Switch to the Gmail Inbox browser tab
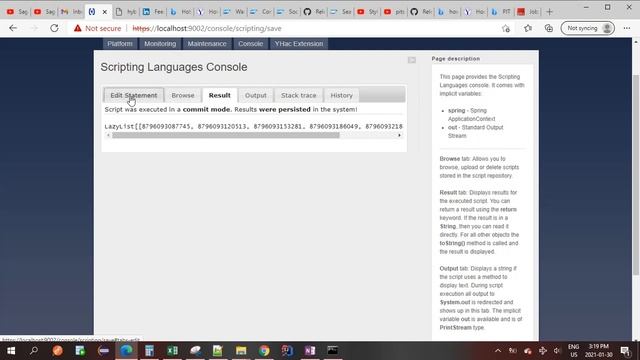 71,12
